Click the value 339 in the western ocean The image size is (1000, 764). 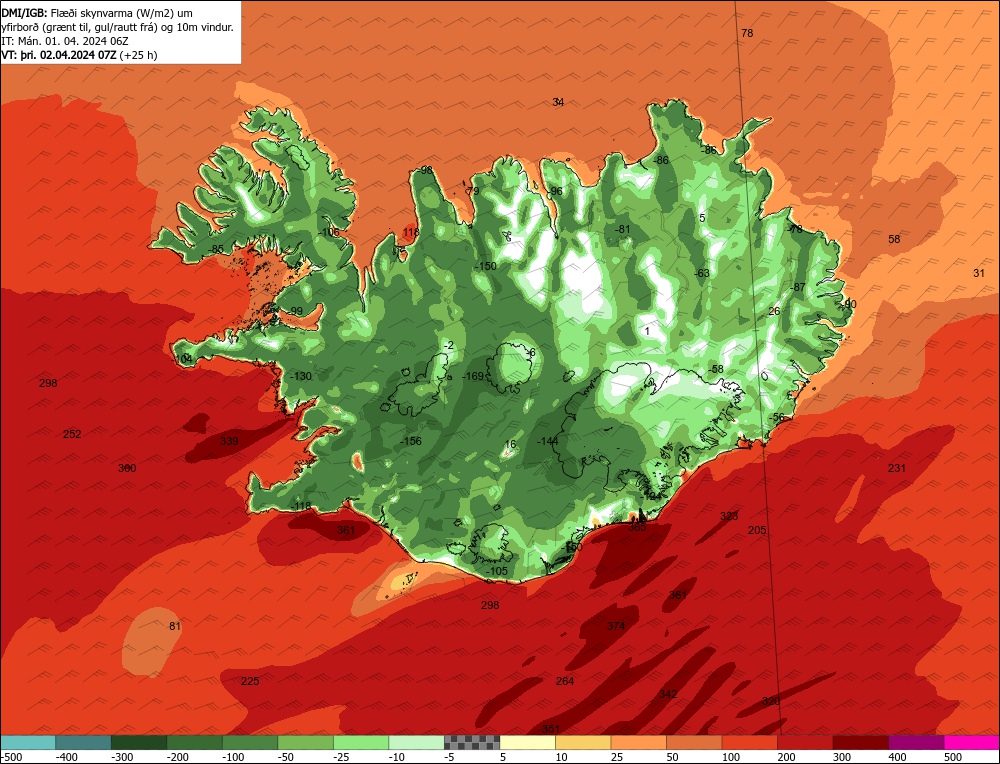(229, 441)
